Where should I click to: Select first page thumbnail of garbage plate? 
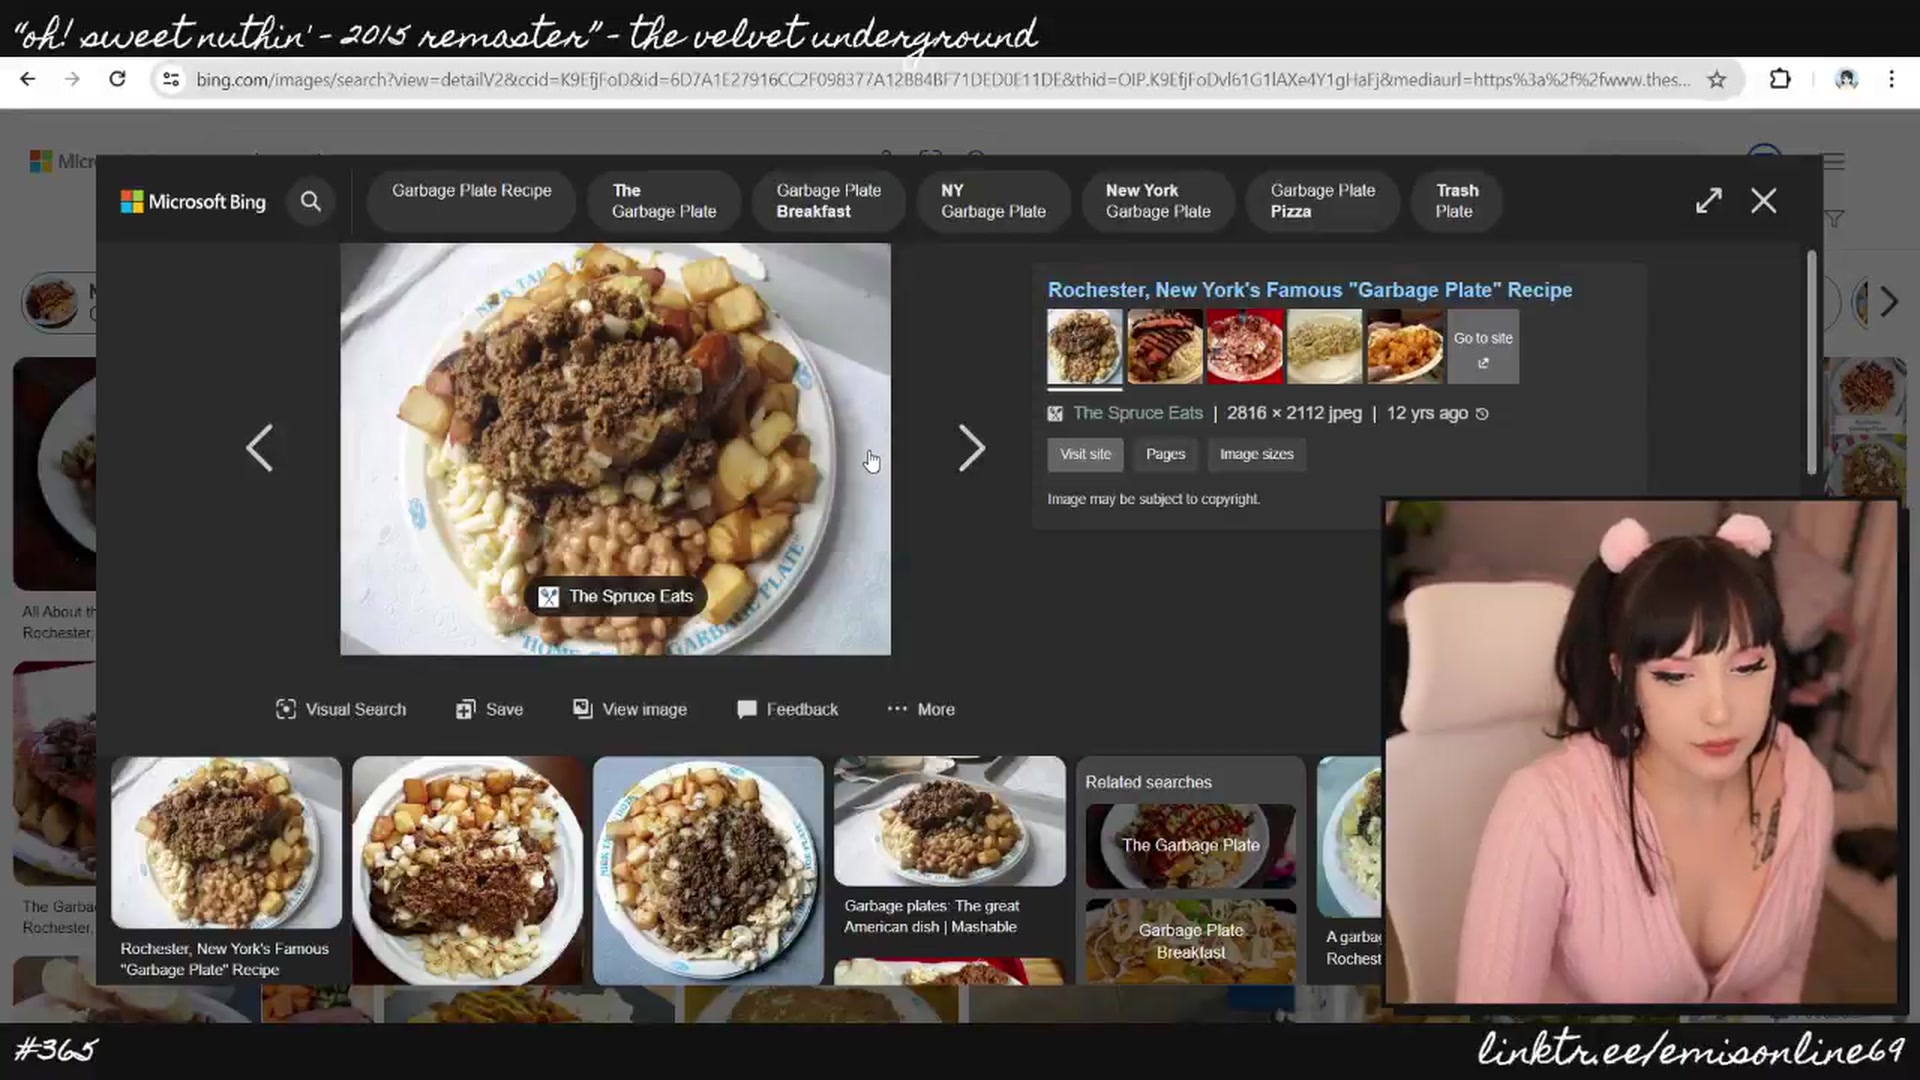click(1084, 347)
